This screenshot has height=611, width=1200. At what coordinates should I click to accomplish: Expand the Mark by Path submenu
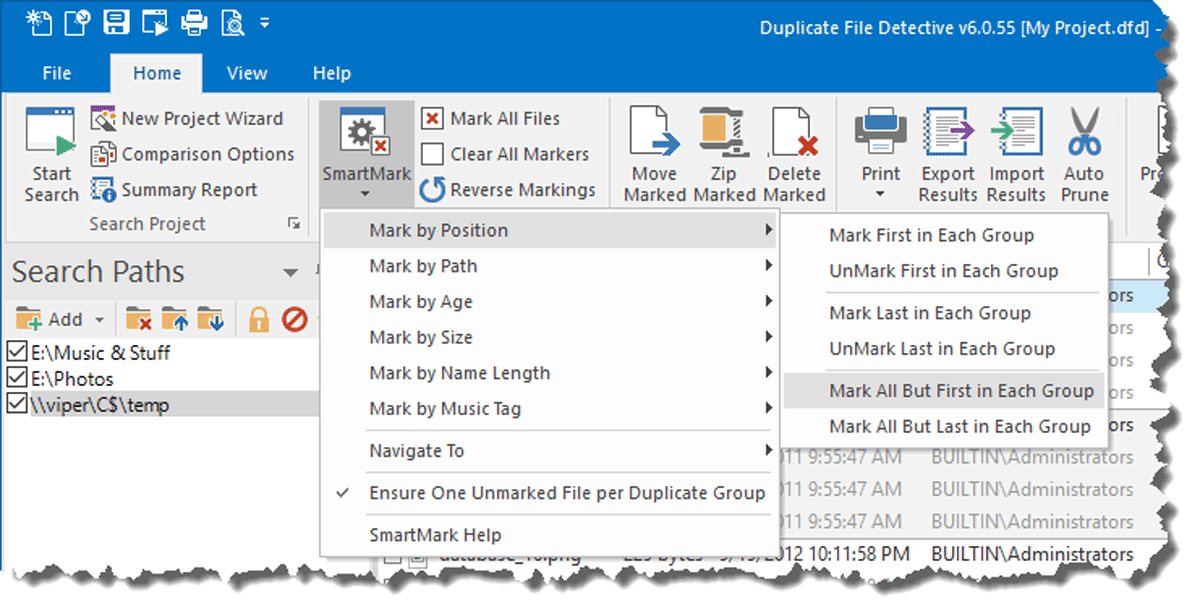click(x=551, y=266)
